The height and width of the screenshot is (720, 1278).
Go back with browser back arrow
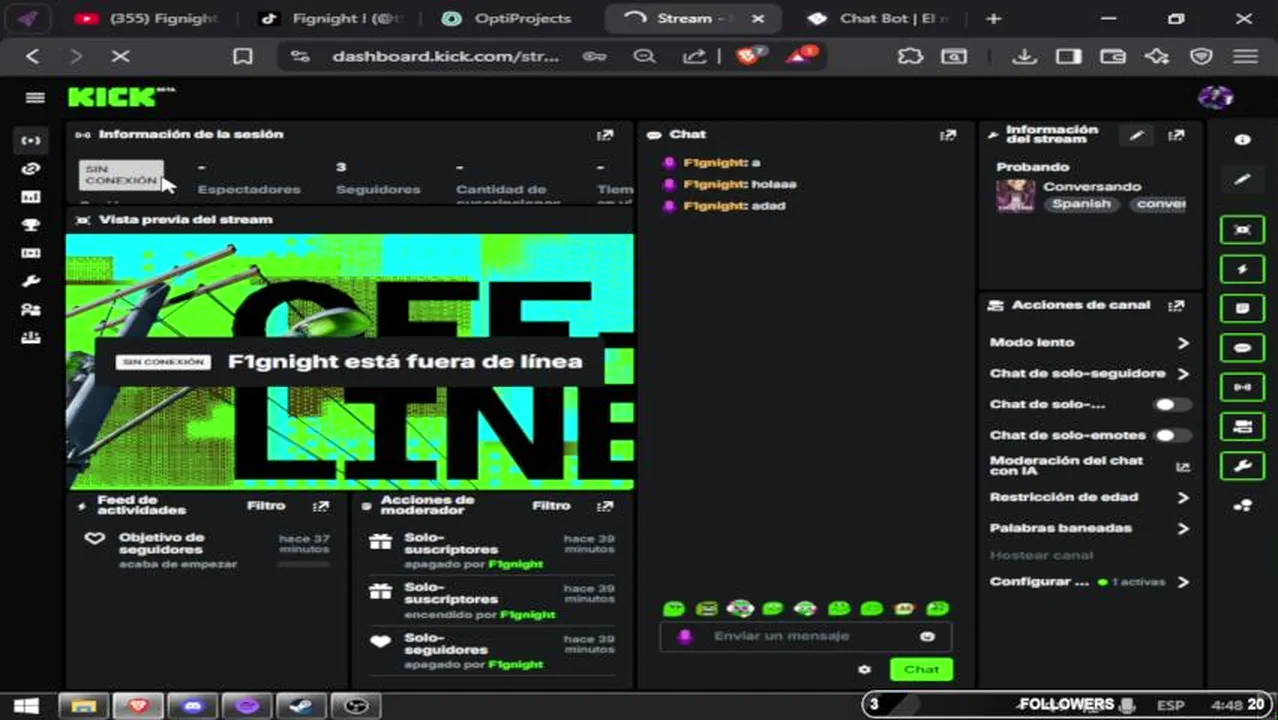(x=32, y=57)
